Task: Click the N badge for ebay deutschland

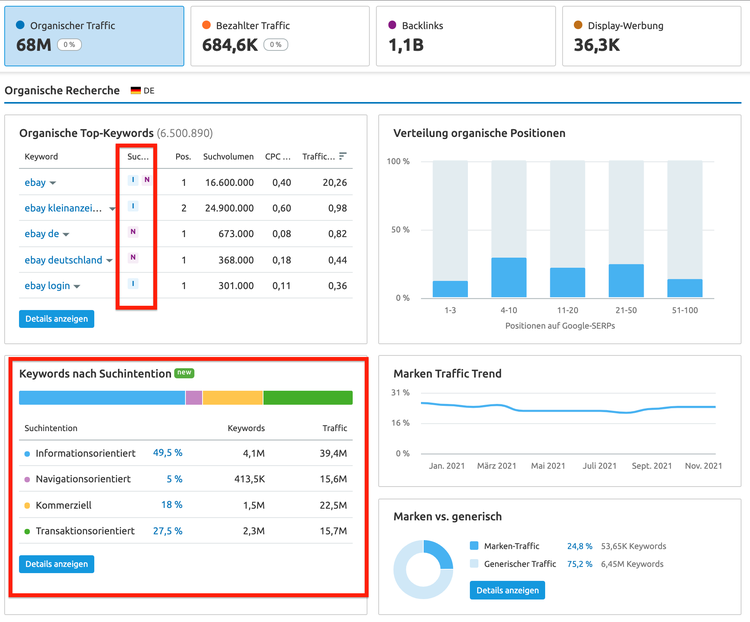Action: click(x=133, y=257)
